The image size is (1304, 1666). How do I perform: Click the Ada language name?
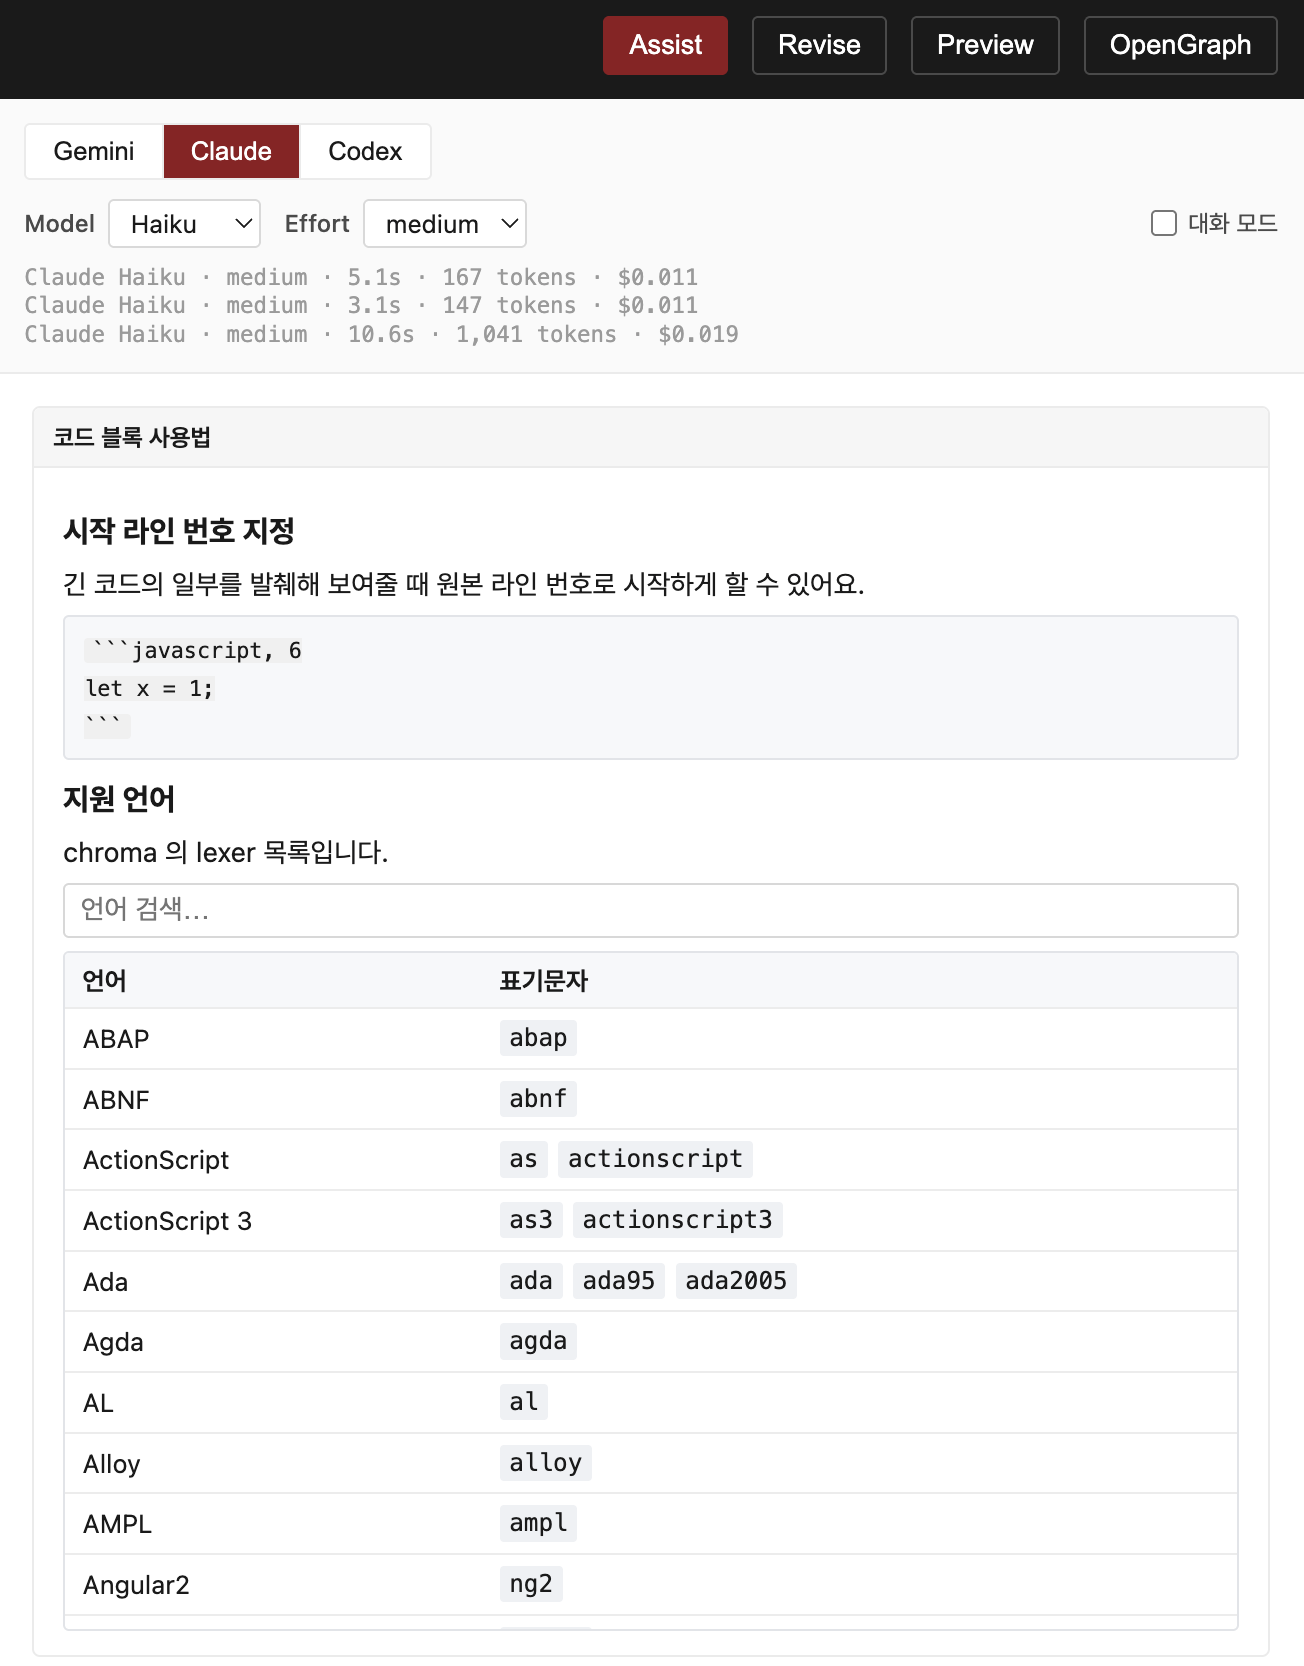[106, 1282]
